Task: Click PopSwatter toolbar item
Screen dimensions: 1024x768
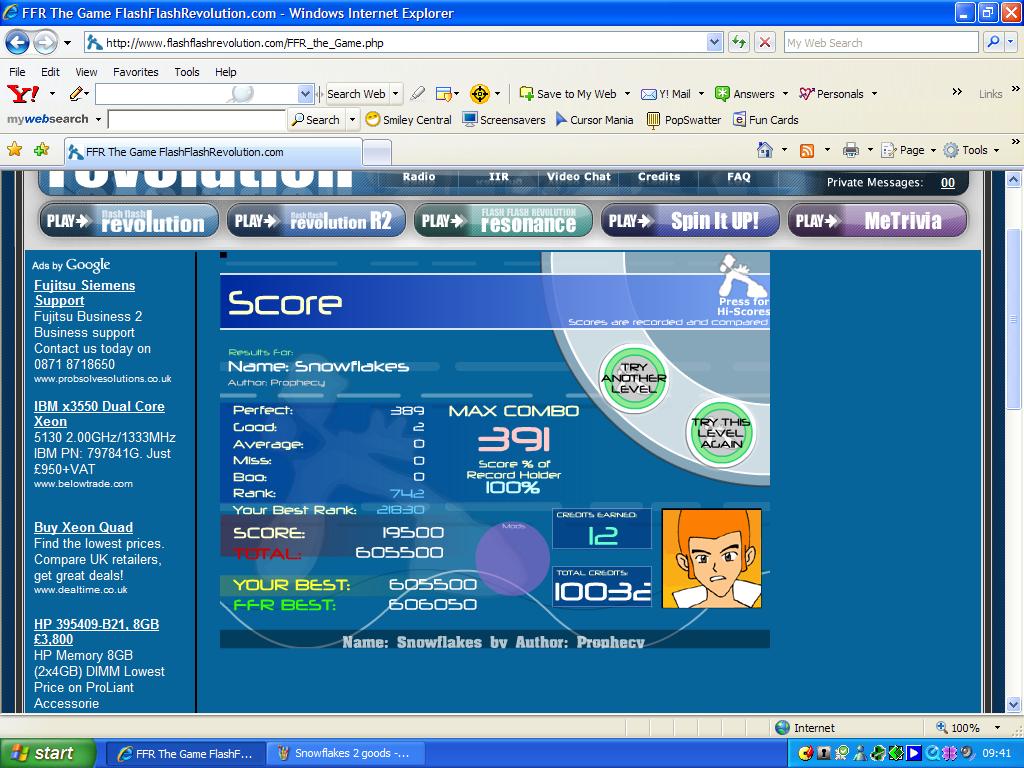Action: click(x=684, y=120)
